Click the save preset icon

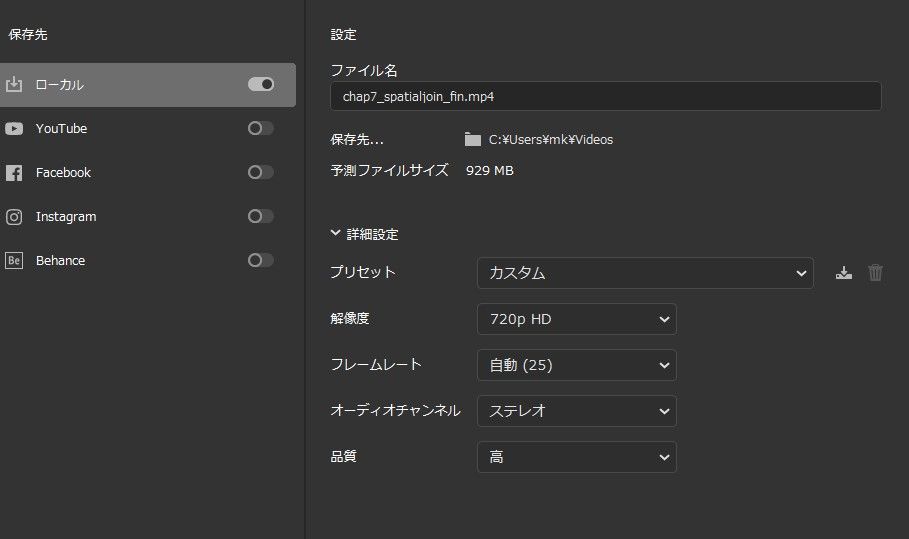(844, 273)
